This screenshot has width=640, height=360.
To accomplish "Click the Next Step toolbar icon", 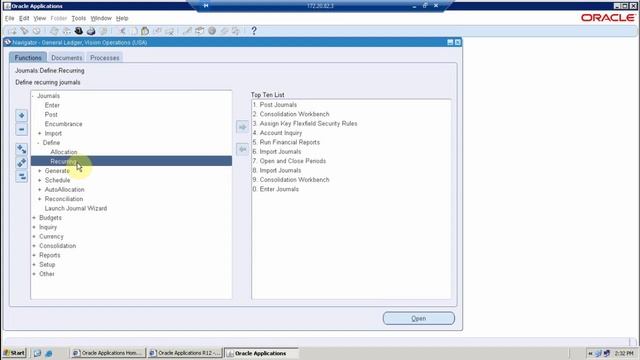I will click(x=66, y=31).
